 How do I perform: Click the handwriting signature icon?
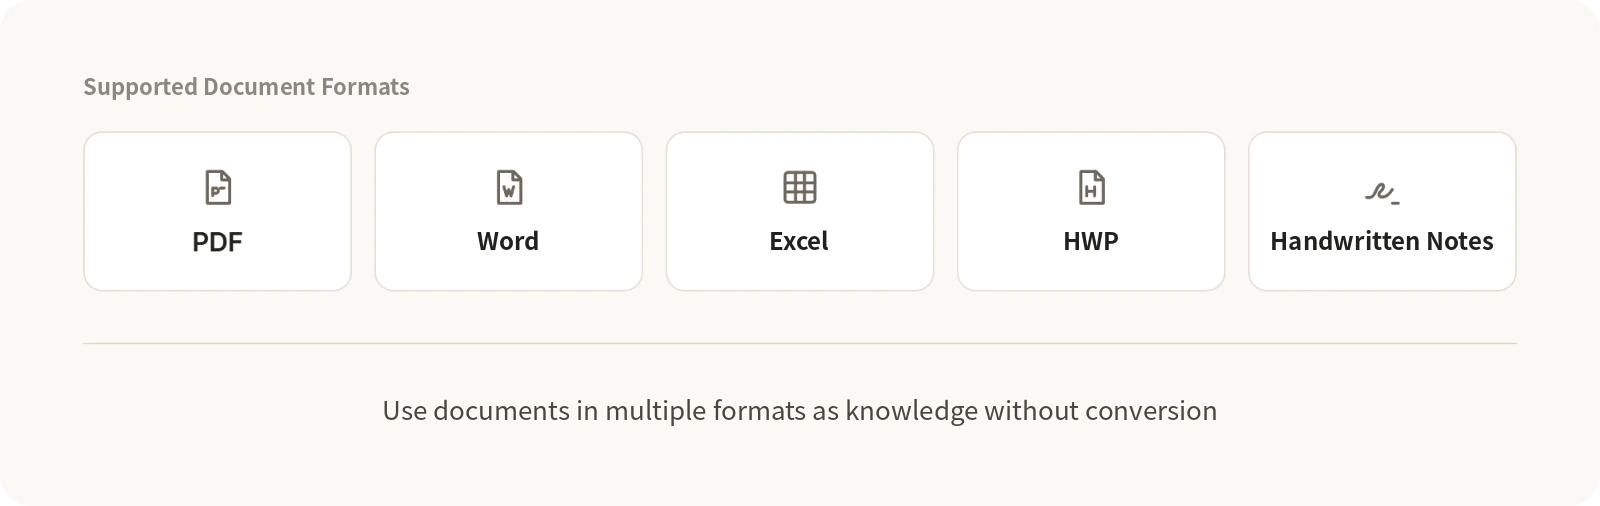point(1382,192)
